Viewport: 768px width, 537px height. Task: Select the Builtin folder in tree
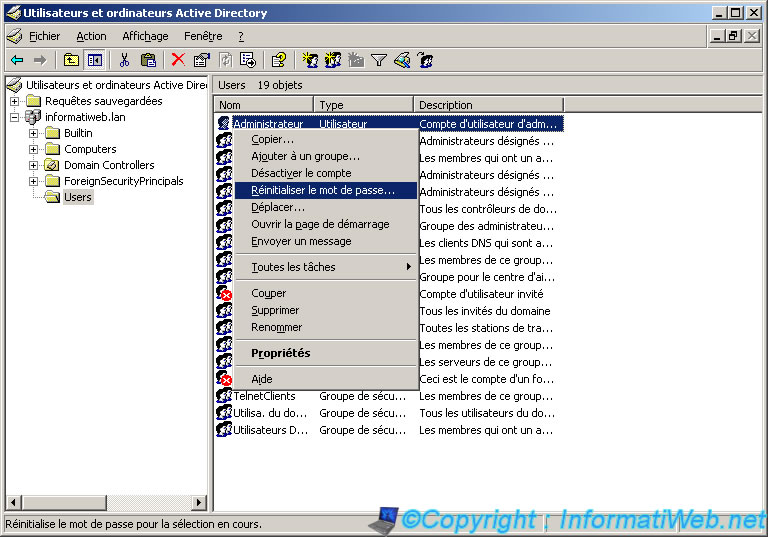(x=78, y=133)
